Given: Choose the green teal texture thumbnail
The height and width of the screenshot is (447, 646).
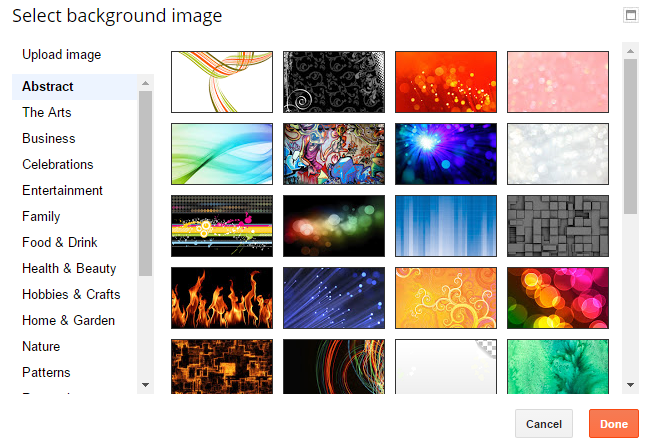Looking at the screenshot, I should pos(557,365).
